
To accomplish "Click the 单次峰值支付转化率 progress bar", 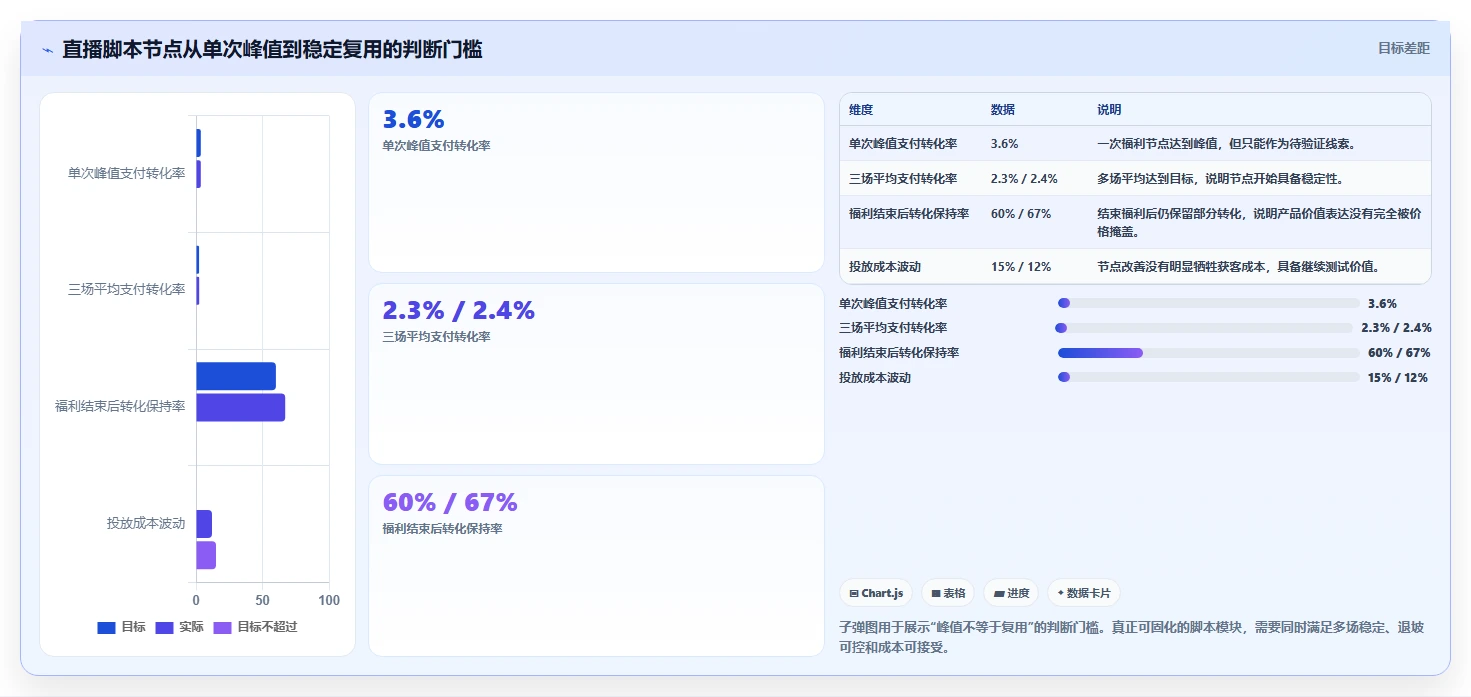I will (x=1209, y=303).
